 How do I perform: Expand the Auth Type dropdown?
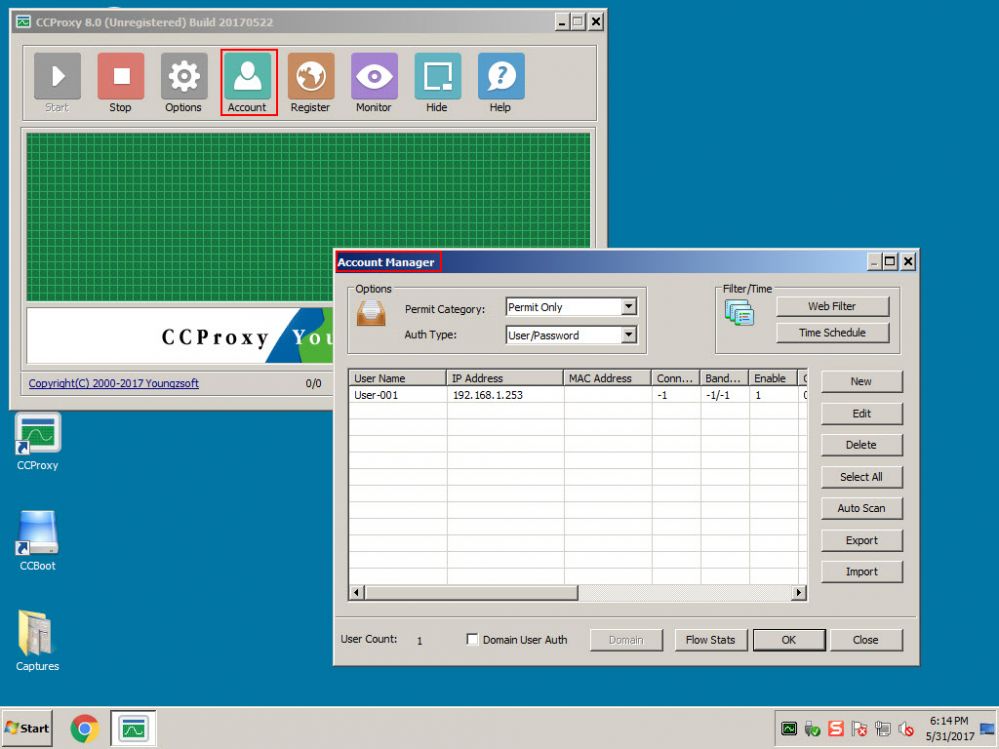628,335
